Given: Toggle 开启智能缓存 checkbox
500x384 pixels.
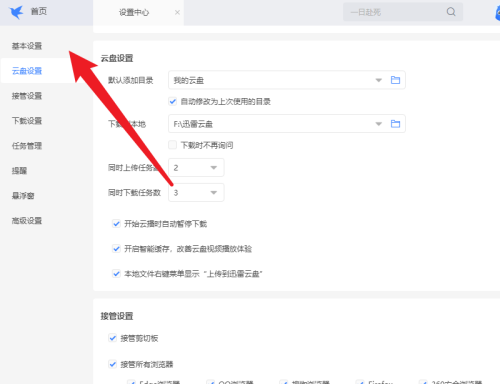Looking at the screenshot, I should [x=116, y=249].
